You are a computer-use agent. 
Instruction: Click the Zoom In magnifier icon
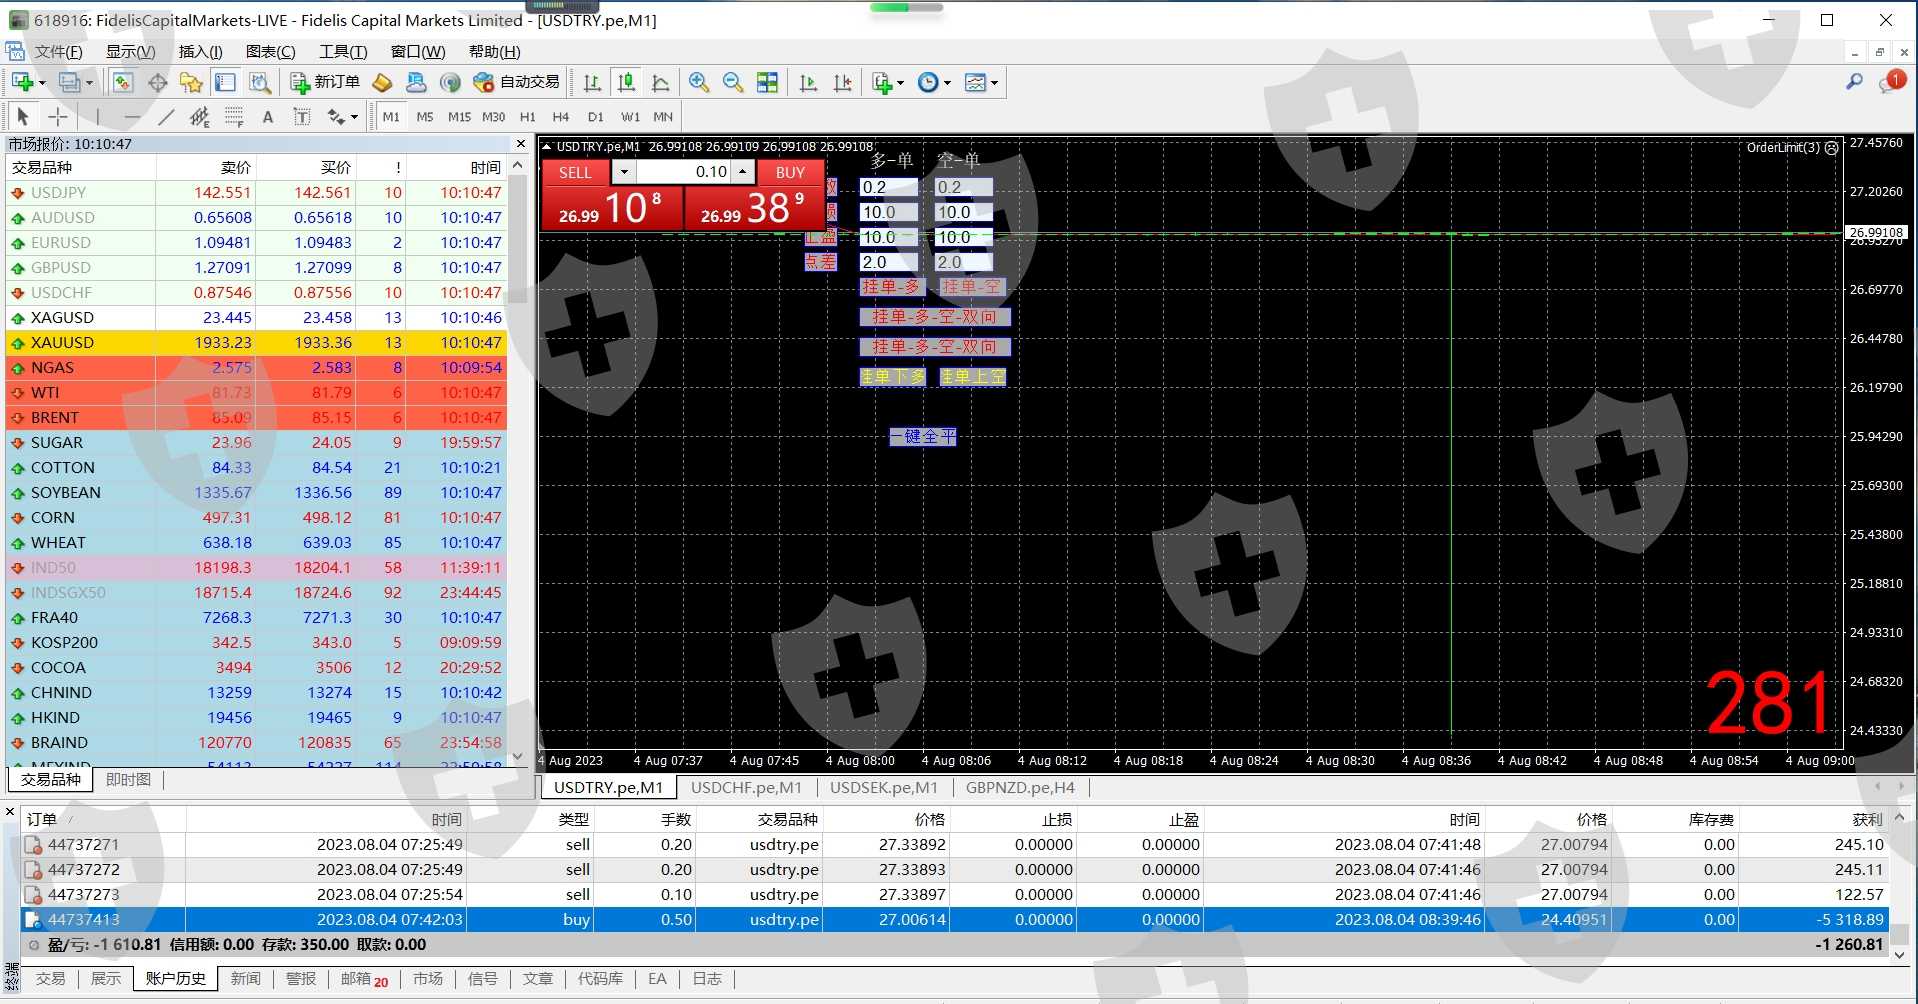click(x=699, y=83)
